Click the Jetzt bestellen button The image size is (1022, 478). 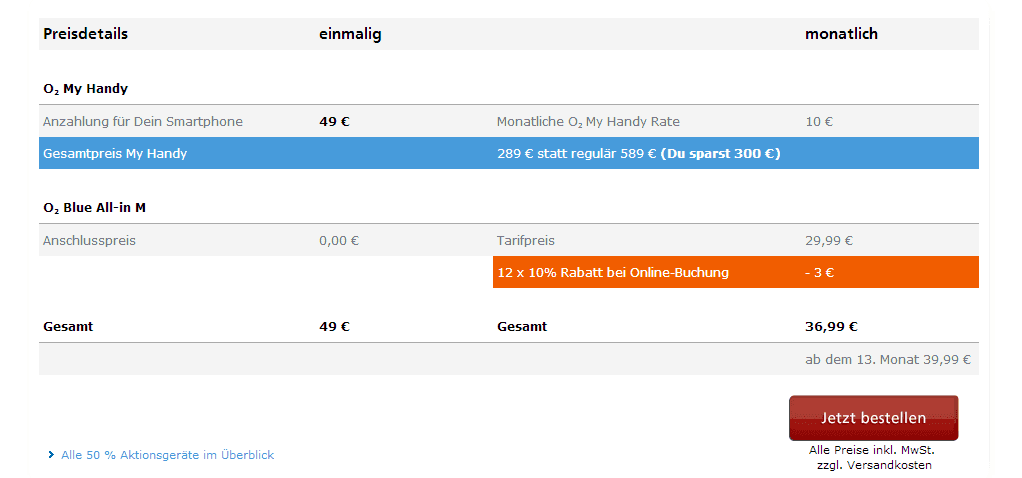(x=873, y=418)
